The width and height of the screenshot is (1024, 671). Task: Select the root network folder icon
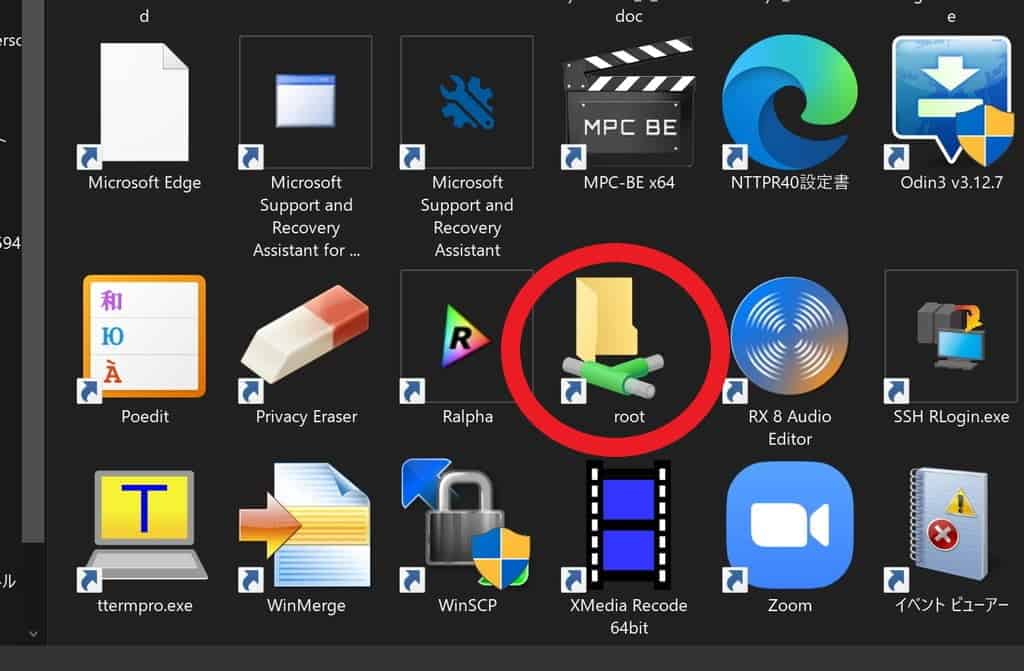click(x=614, y=338)
